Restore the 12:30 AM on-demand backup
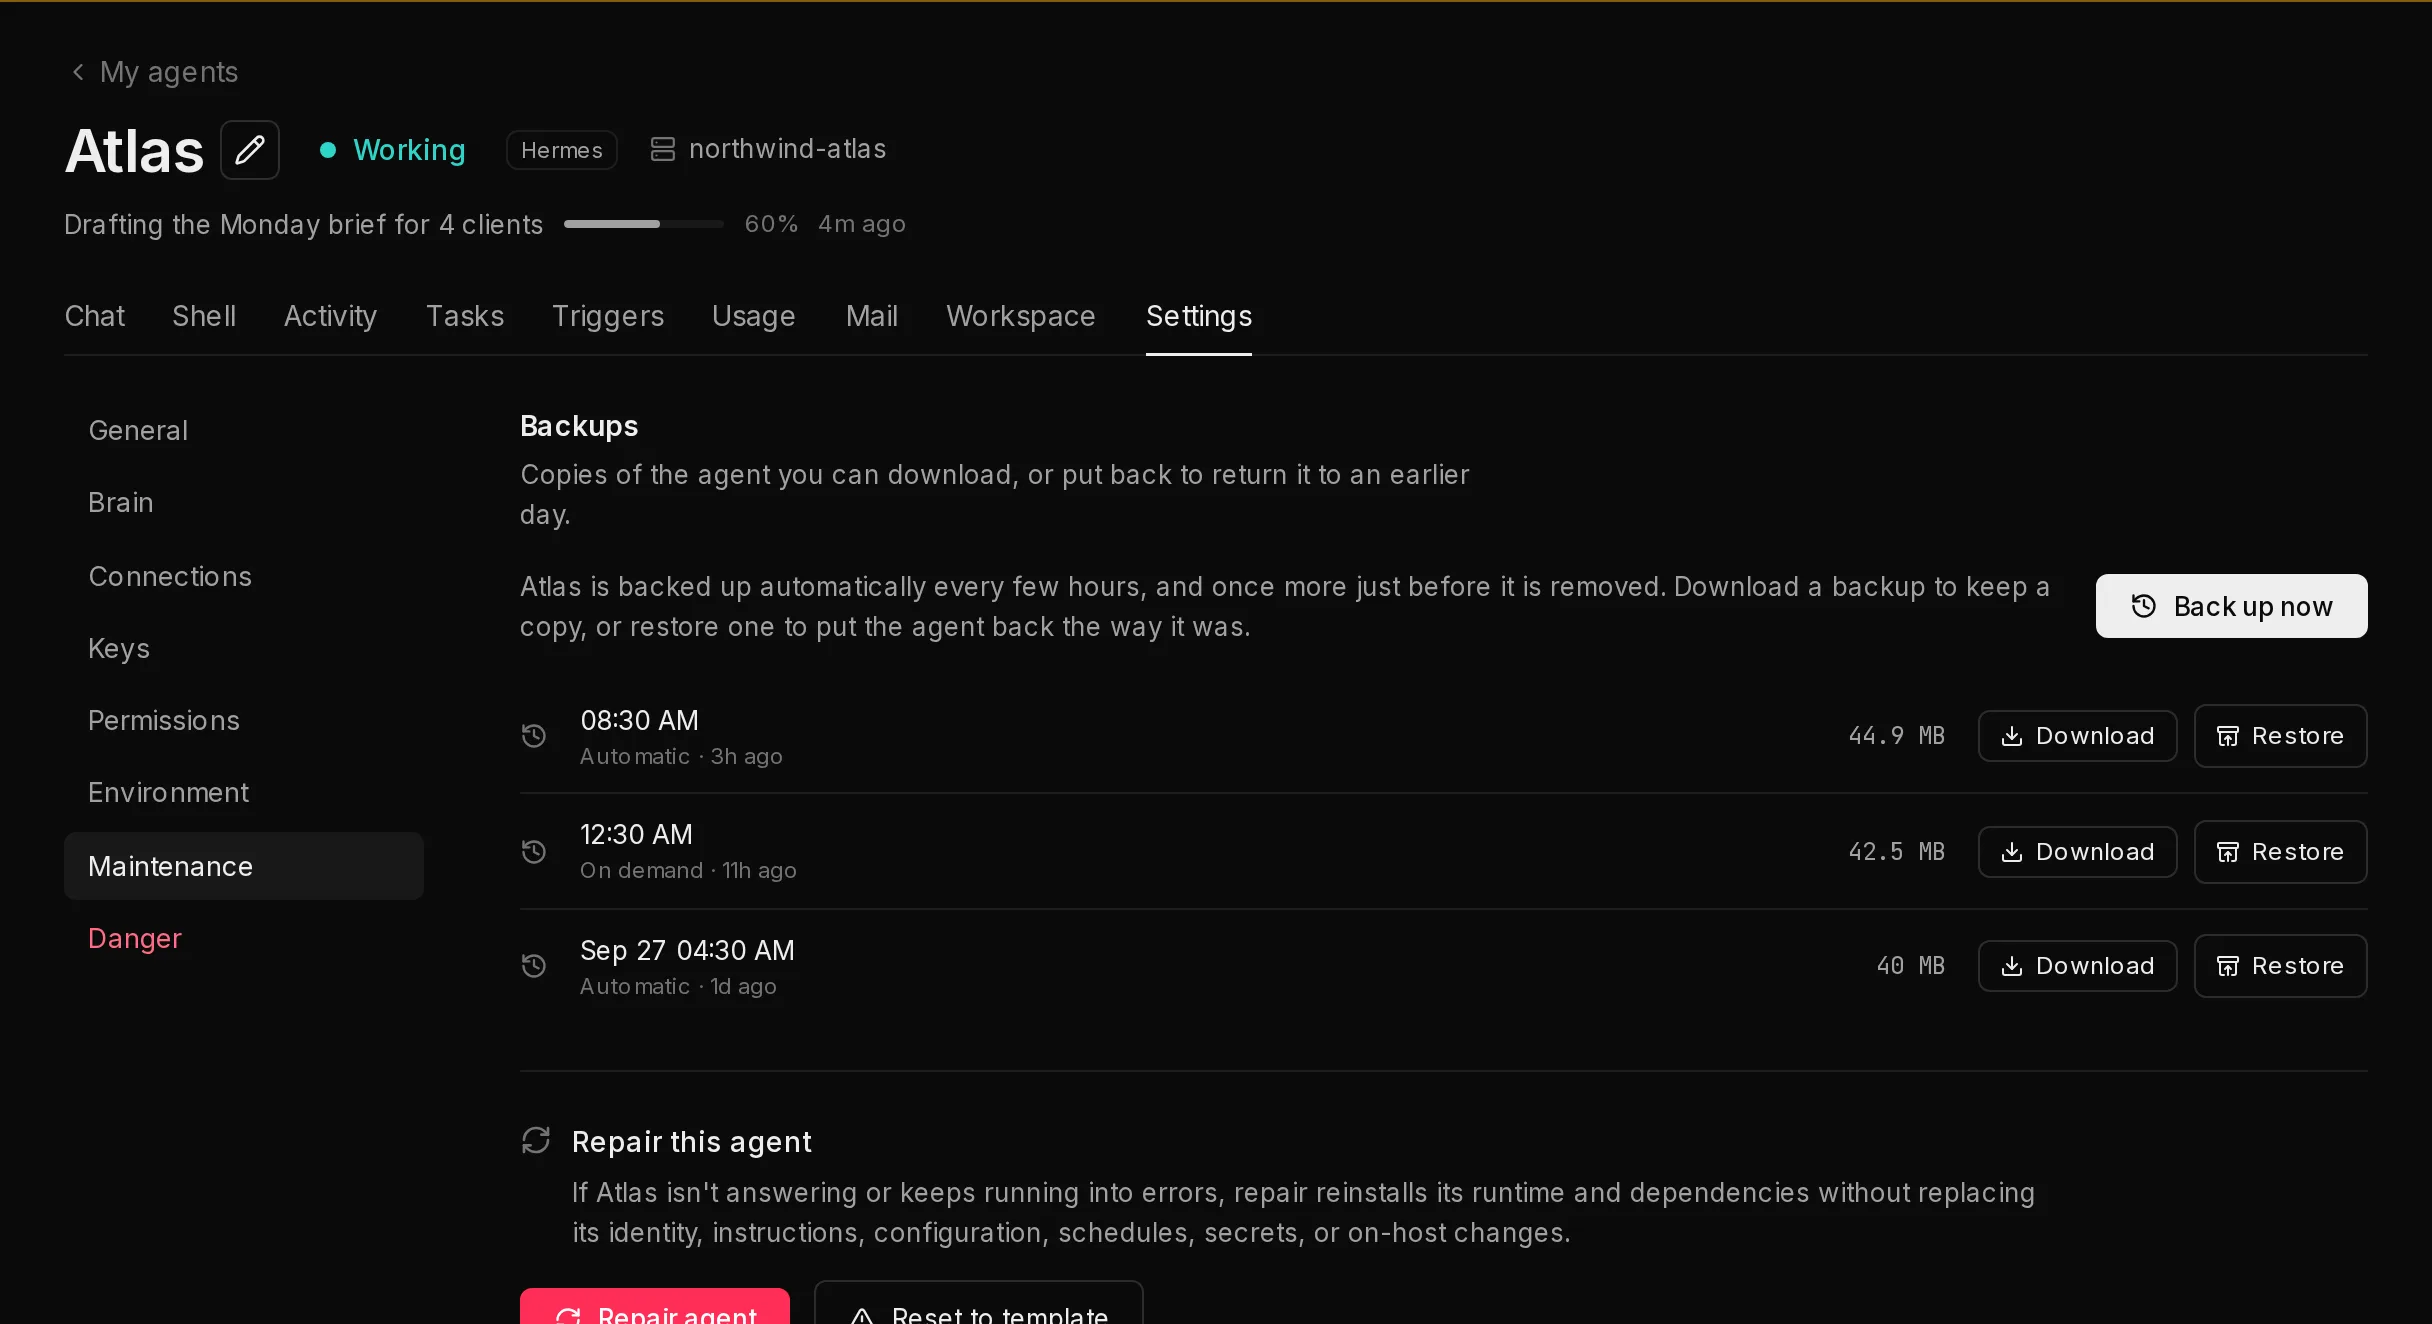Viewport: 2432px width, 1324px height. click(2281, 852)
